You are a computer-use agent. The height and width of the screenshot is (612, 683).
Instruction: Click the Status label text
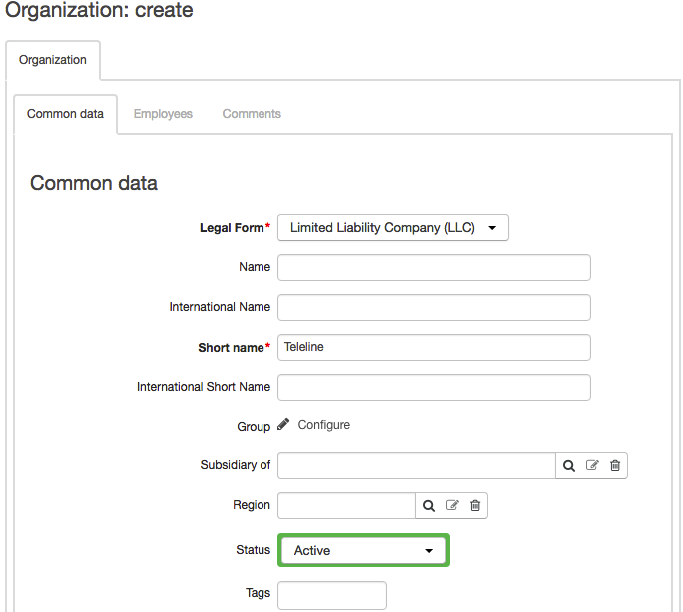click(253, 550)
